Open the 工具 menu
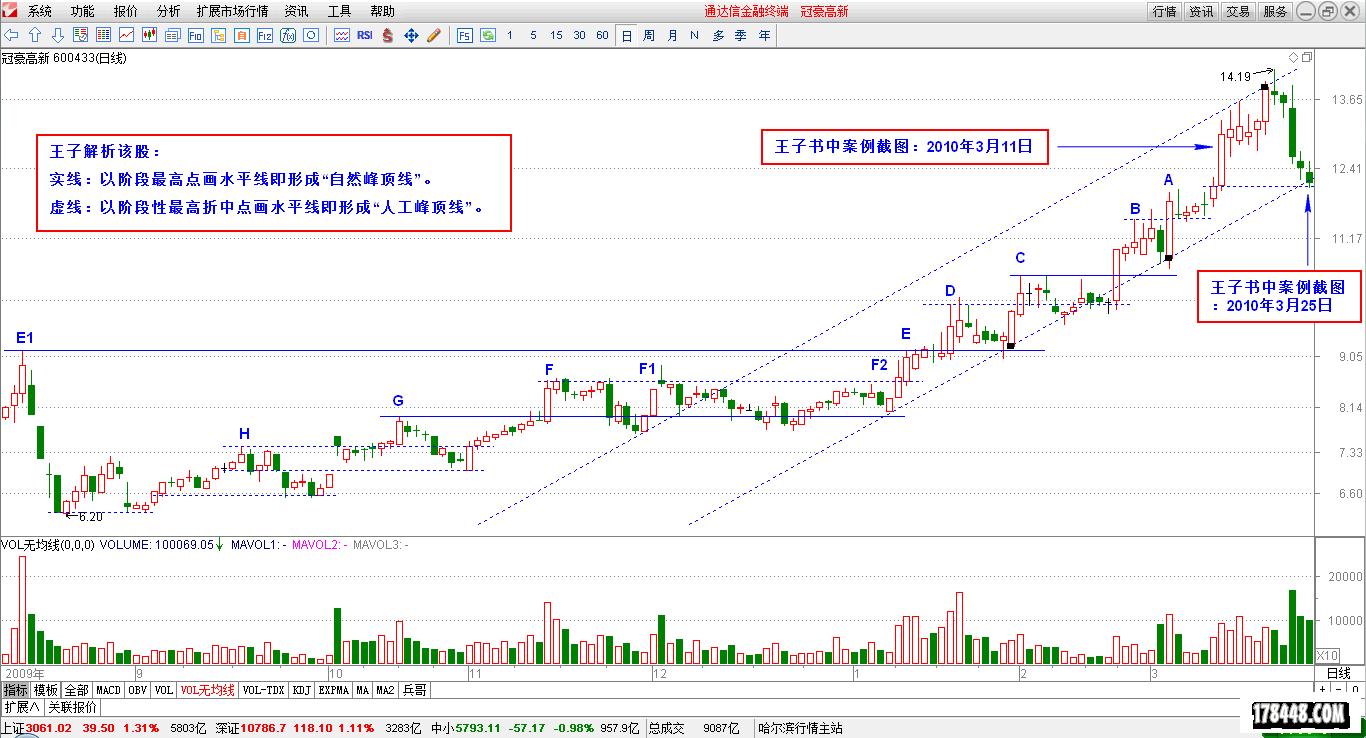The image size is (1366, 738). 339,11
